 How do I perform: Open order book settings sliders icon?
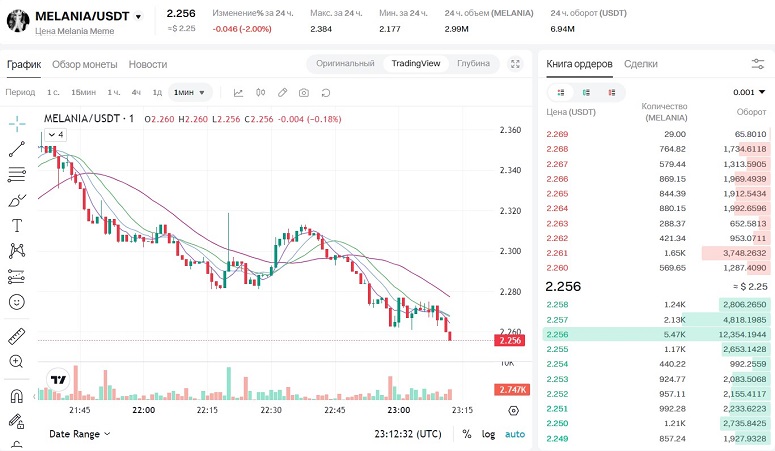[757, 64]
